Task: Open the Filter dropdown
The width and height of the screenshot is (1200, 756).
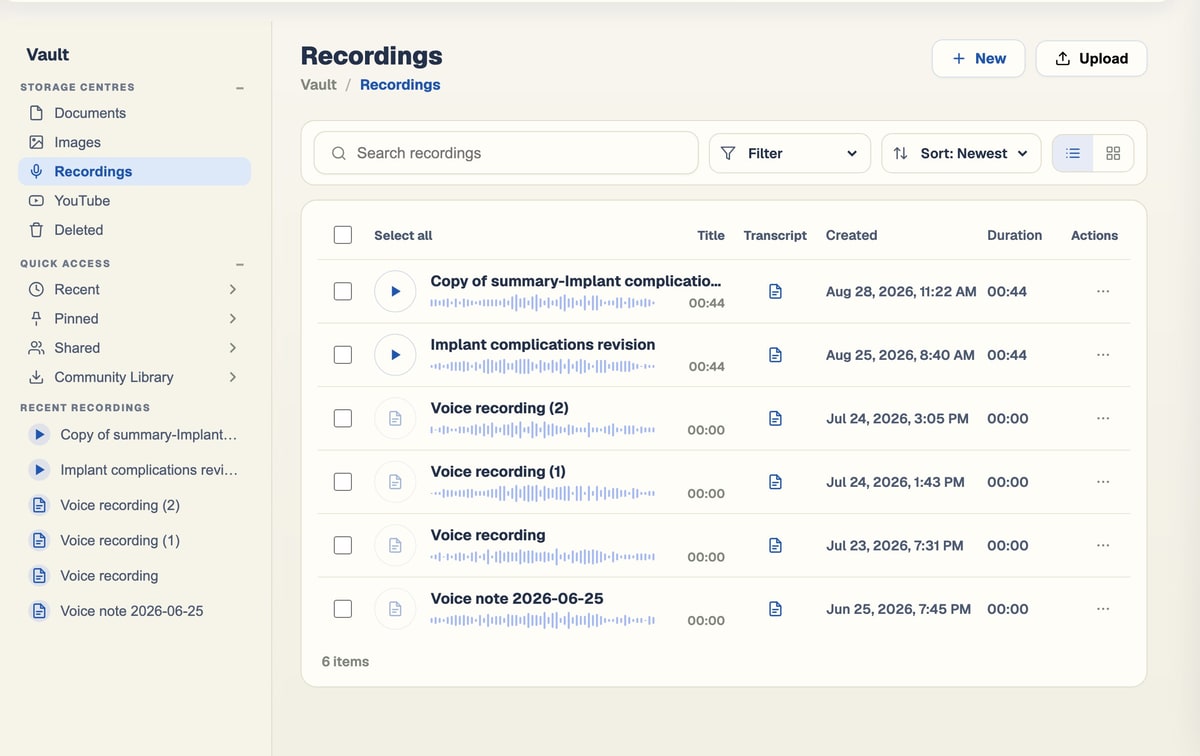Action: click(789, 153)
